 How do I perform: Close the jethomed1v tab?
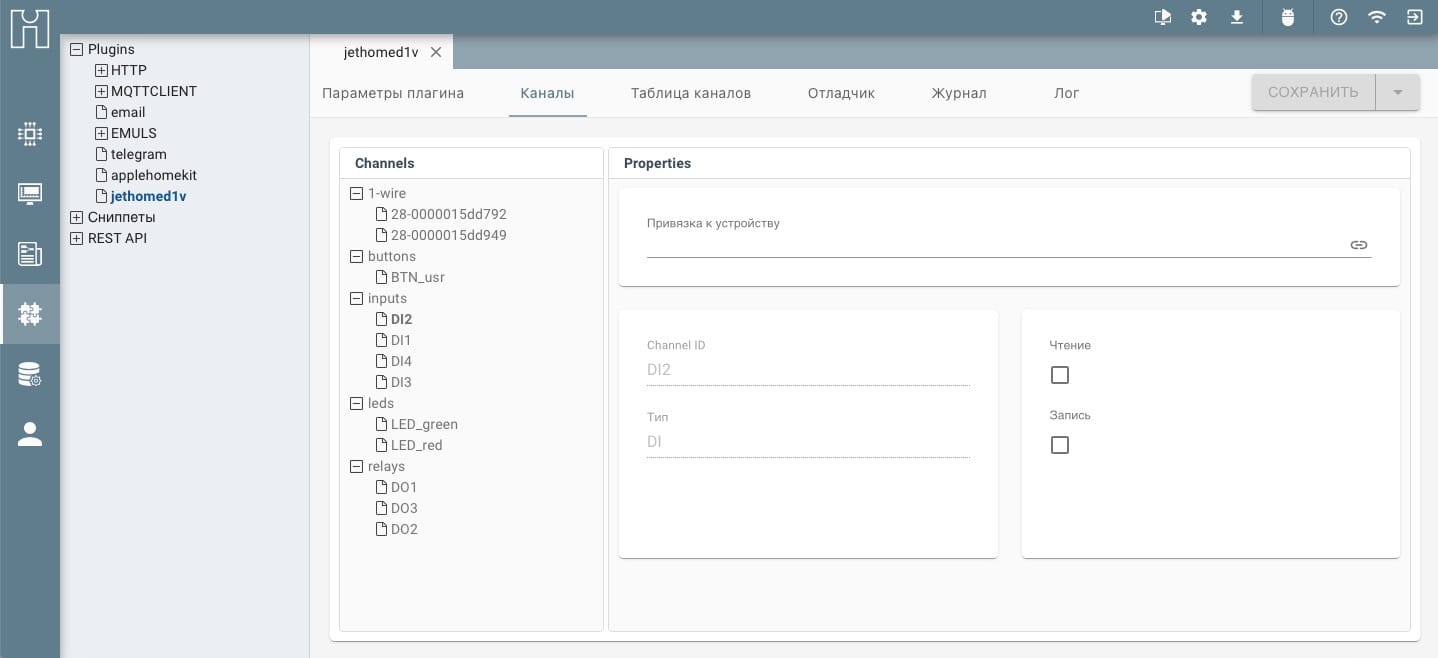(436, 52)
